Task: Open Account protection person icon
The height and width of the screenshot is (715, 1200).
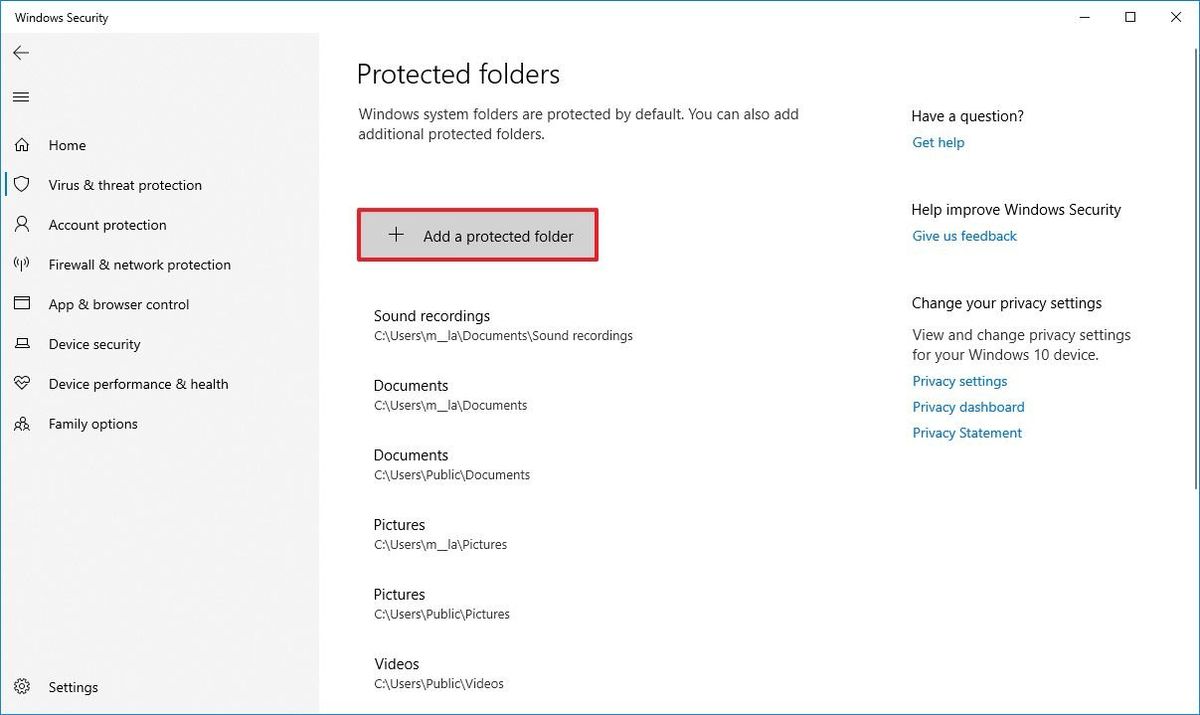Action: (22, 225)
